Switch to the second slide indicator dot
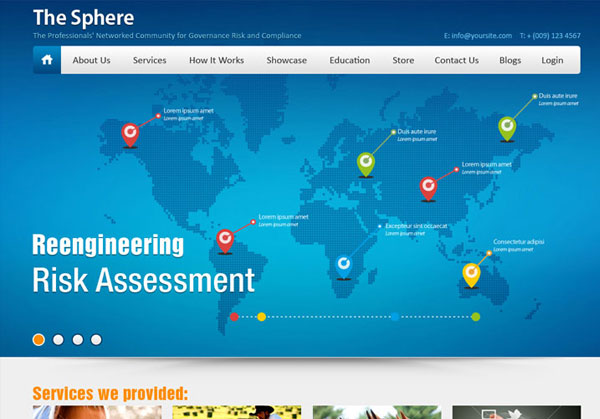 pyautogui.click(x=58, y=339)
